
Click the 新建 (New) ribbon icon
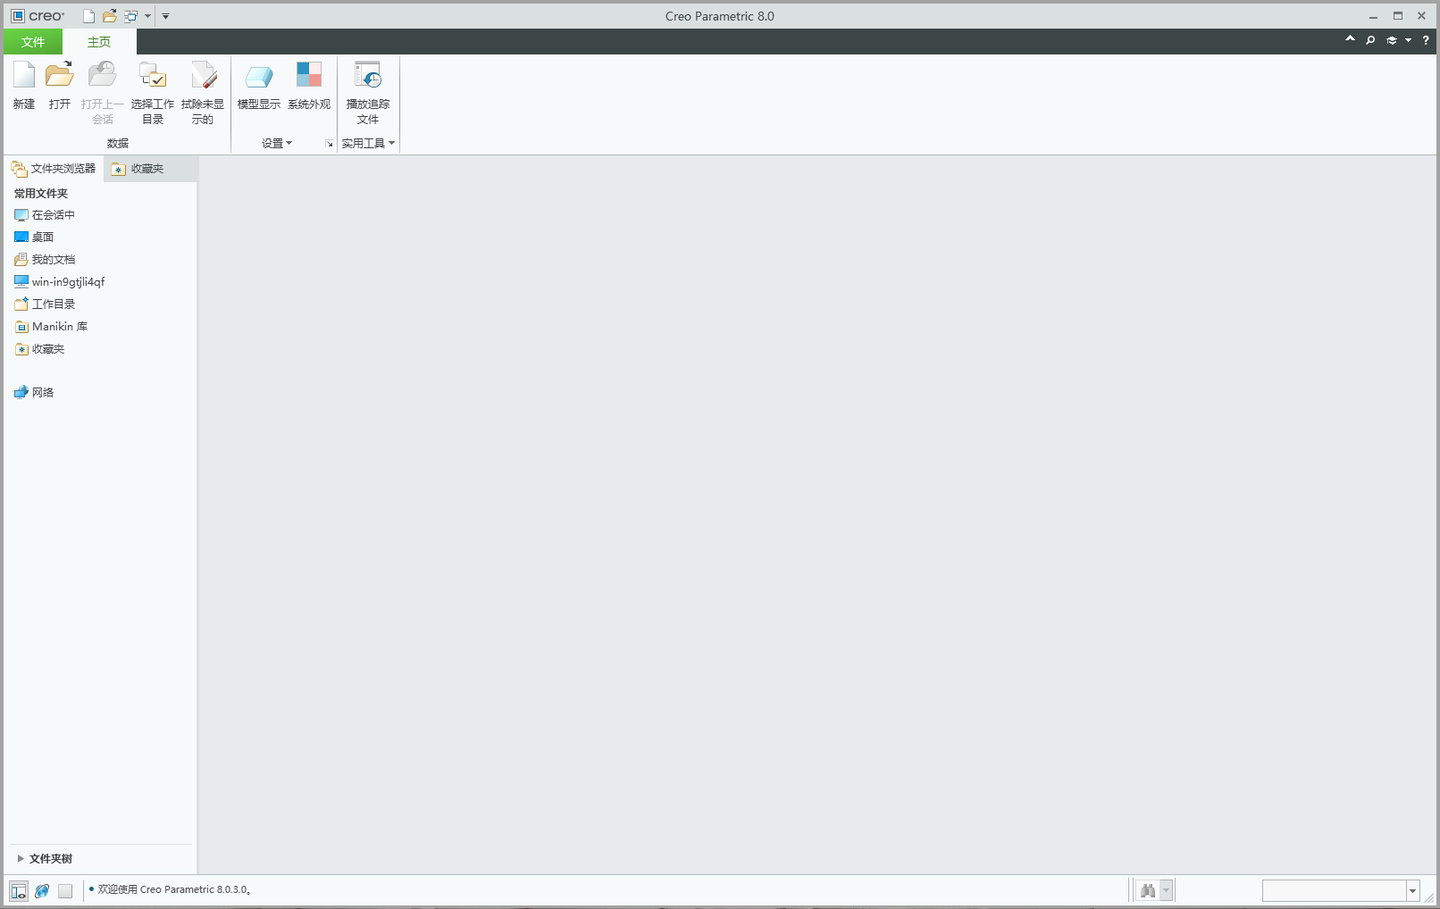(x=24, y=85)
